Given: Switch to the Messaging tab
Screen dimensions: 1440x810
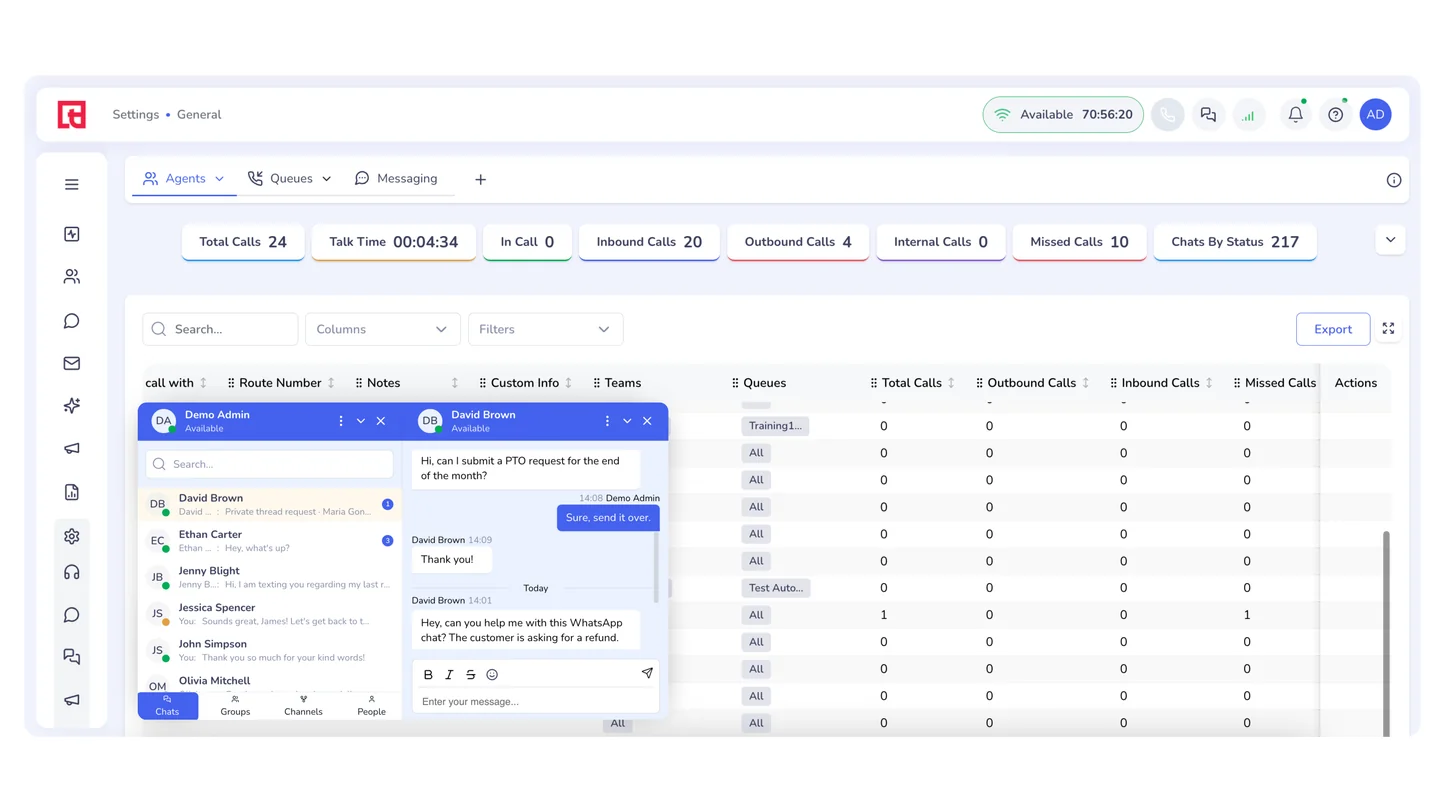Looking at the screenshot, I should pyautogui.click(x=396, y=179).
